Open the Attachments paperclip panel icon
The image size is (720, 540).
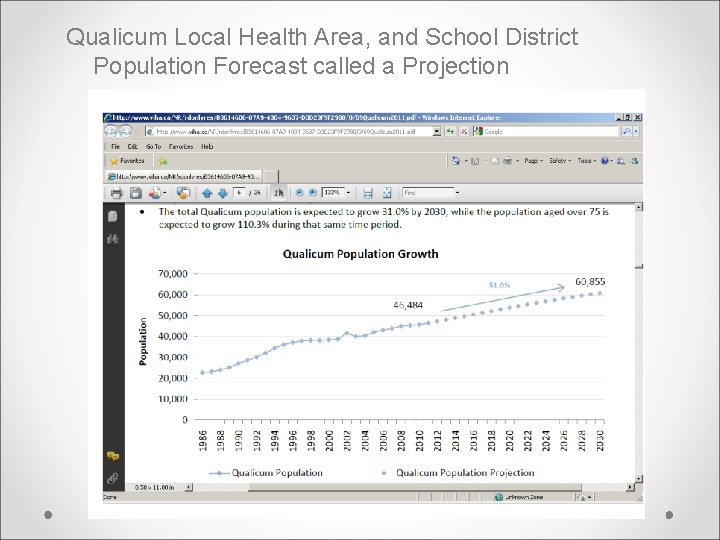click(x=113, y=478)
